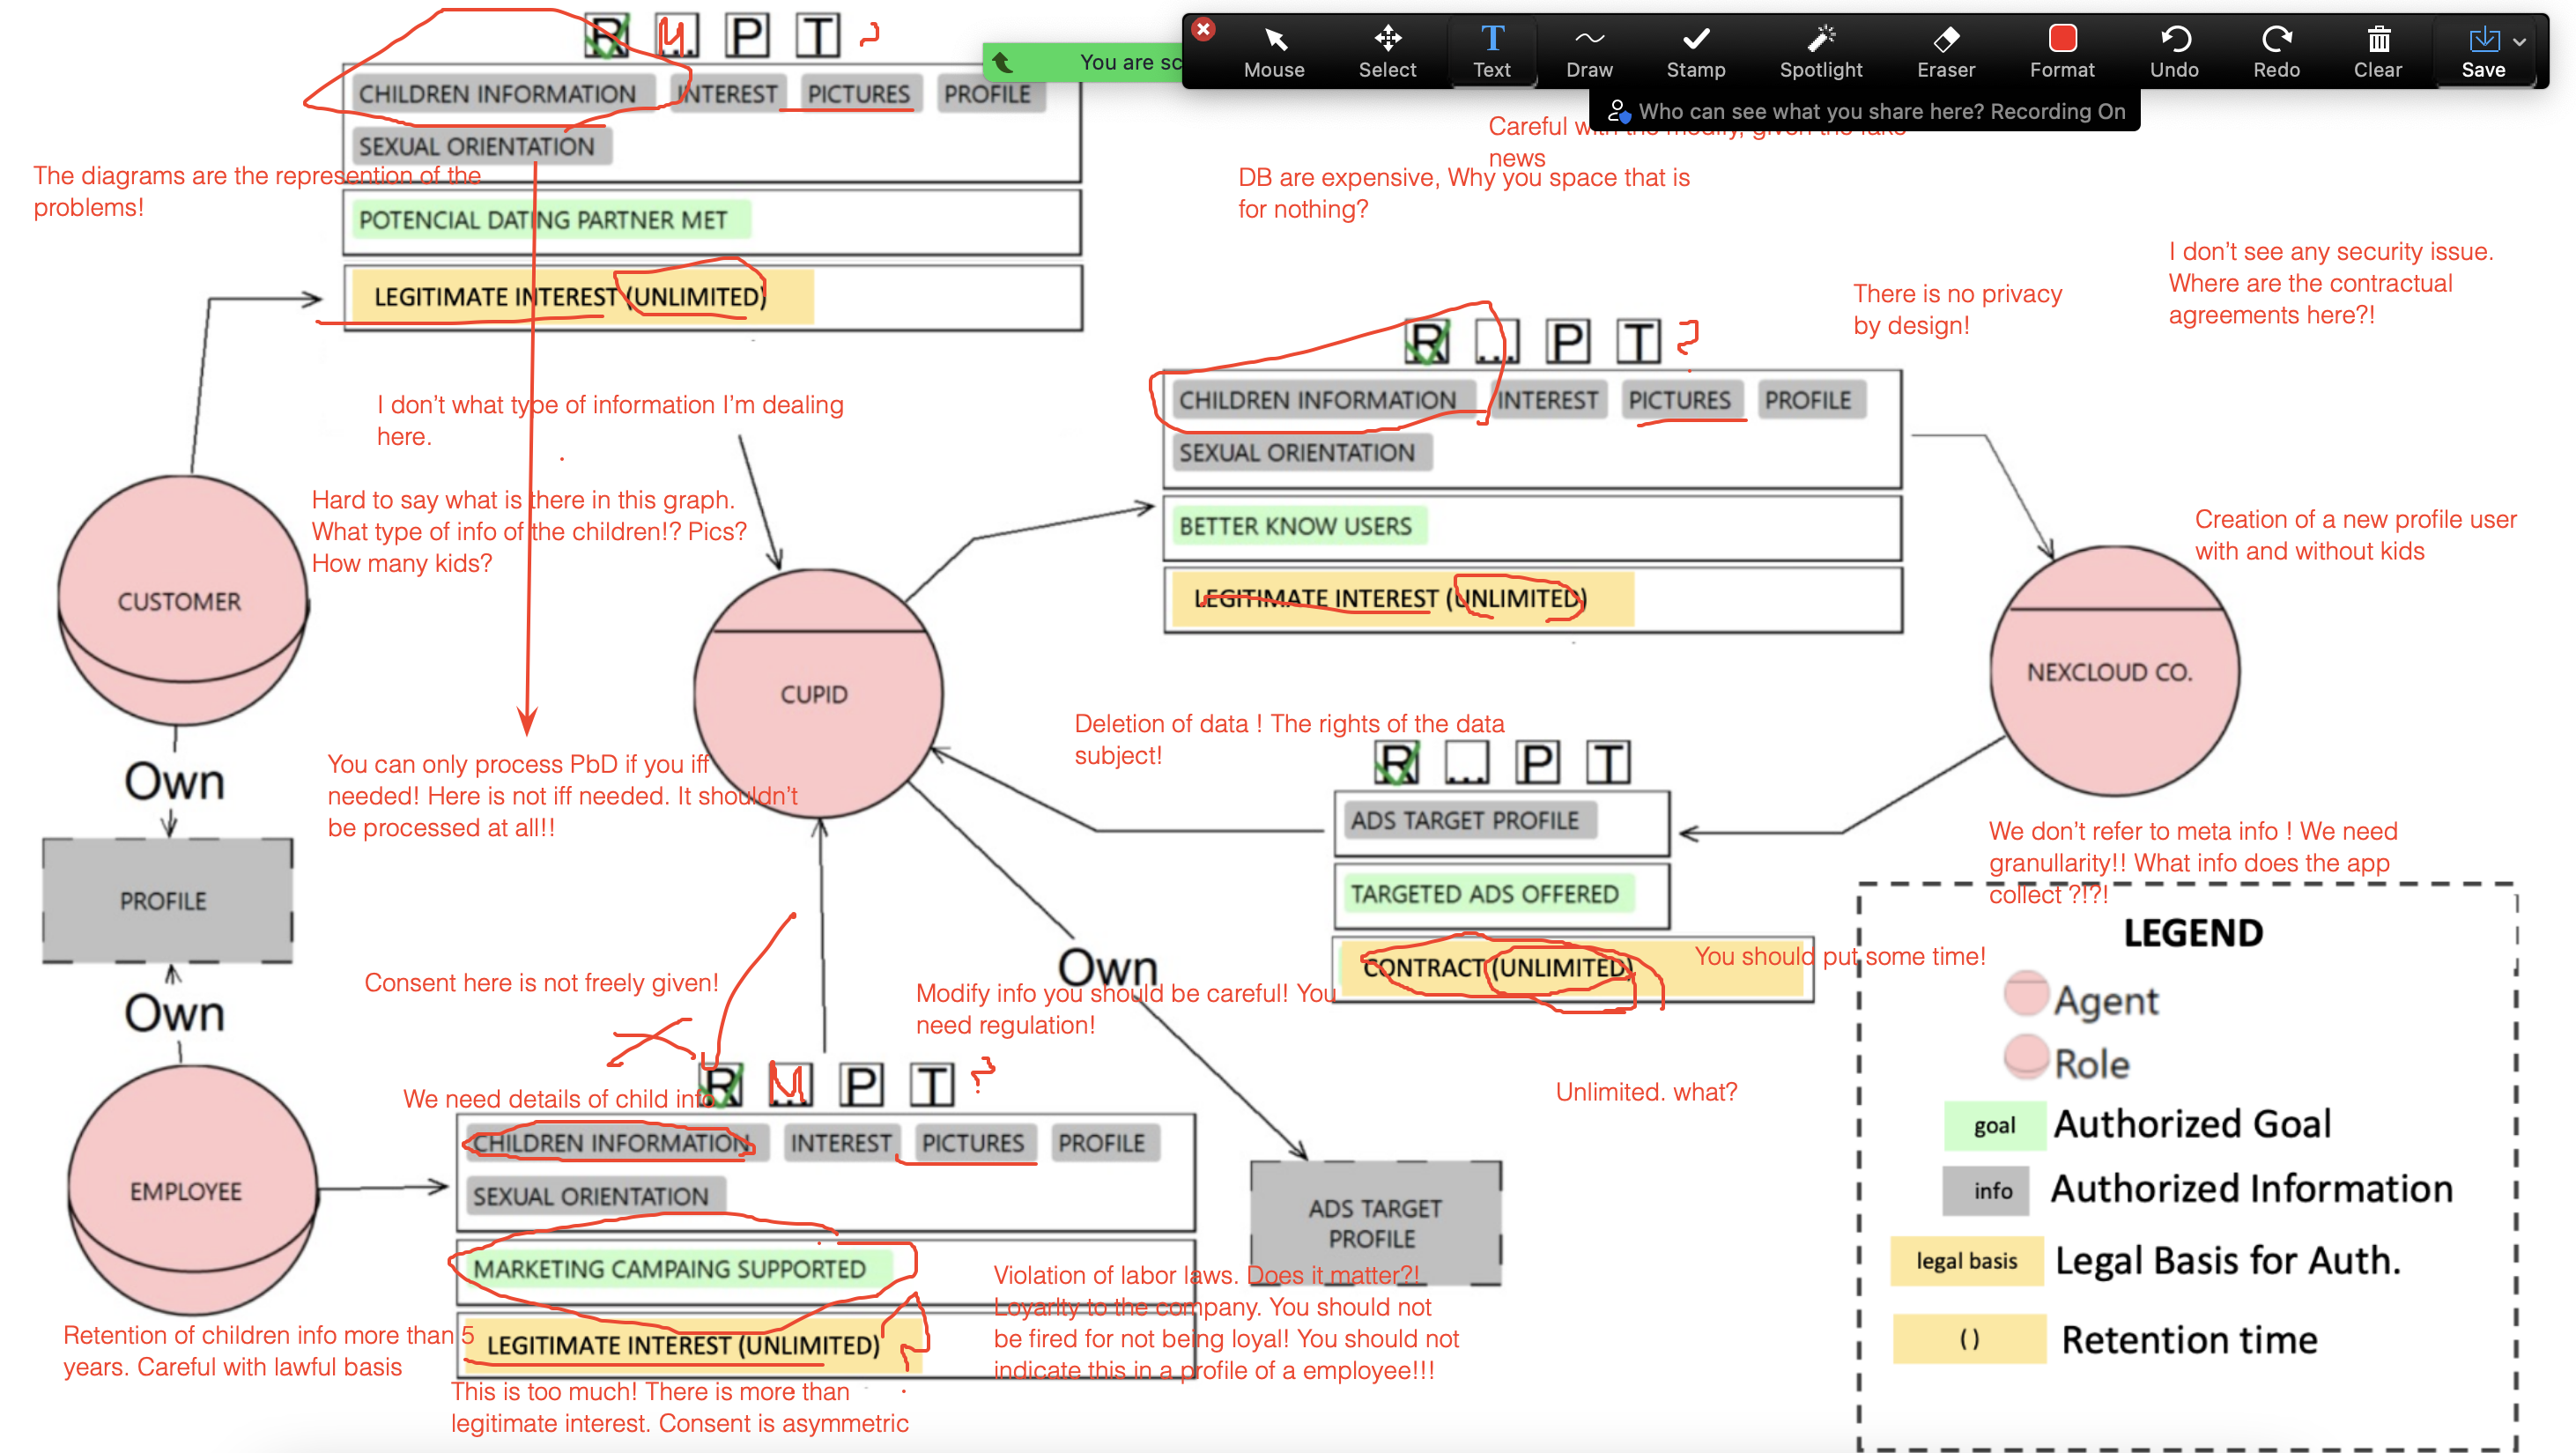Close the annotation toolbar with red X
Image resolution: width=2576 pixels, height=1453 pixels.
click(1204, 29)
